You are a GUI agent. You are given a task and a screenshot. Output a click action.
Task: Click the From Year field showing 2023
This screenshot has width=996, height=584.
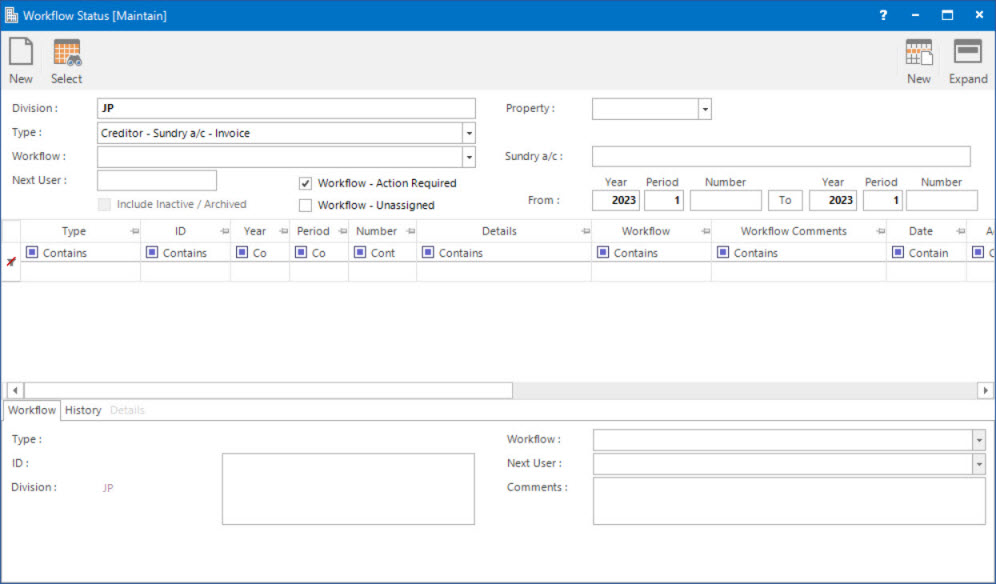(616, 199)
